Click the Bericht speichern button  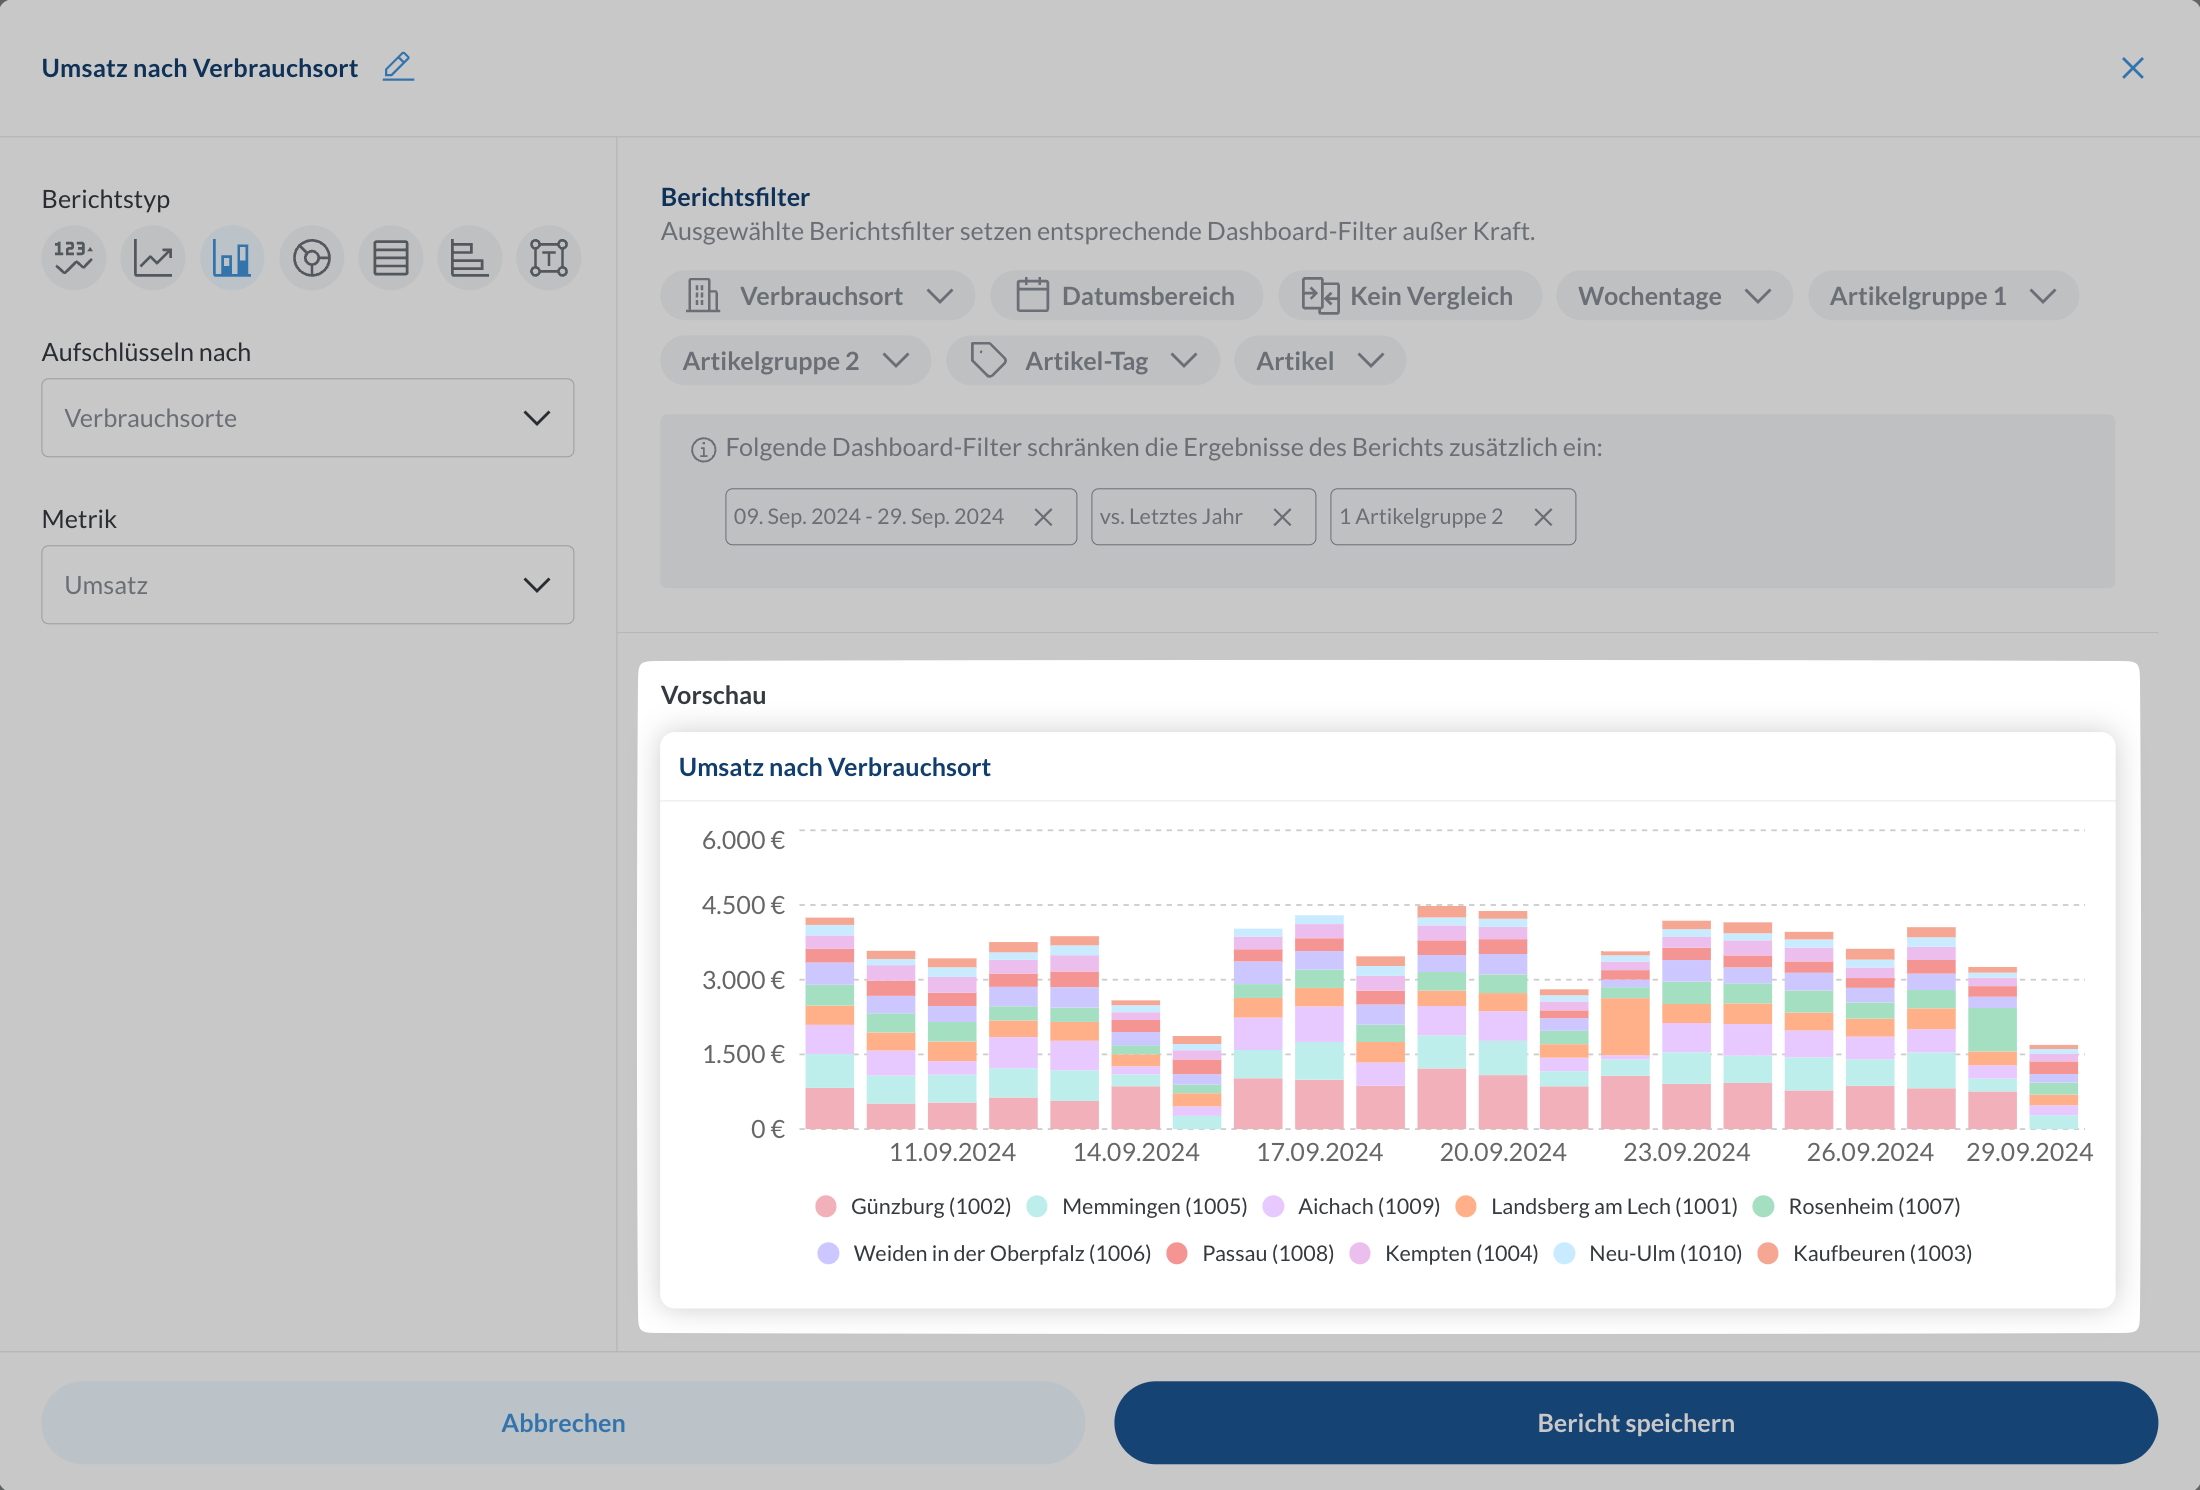pyautogui.click(x=1635, y=1423)
